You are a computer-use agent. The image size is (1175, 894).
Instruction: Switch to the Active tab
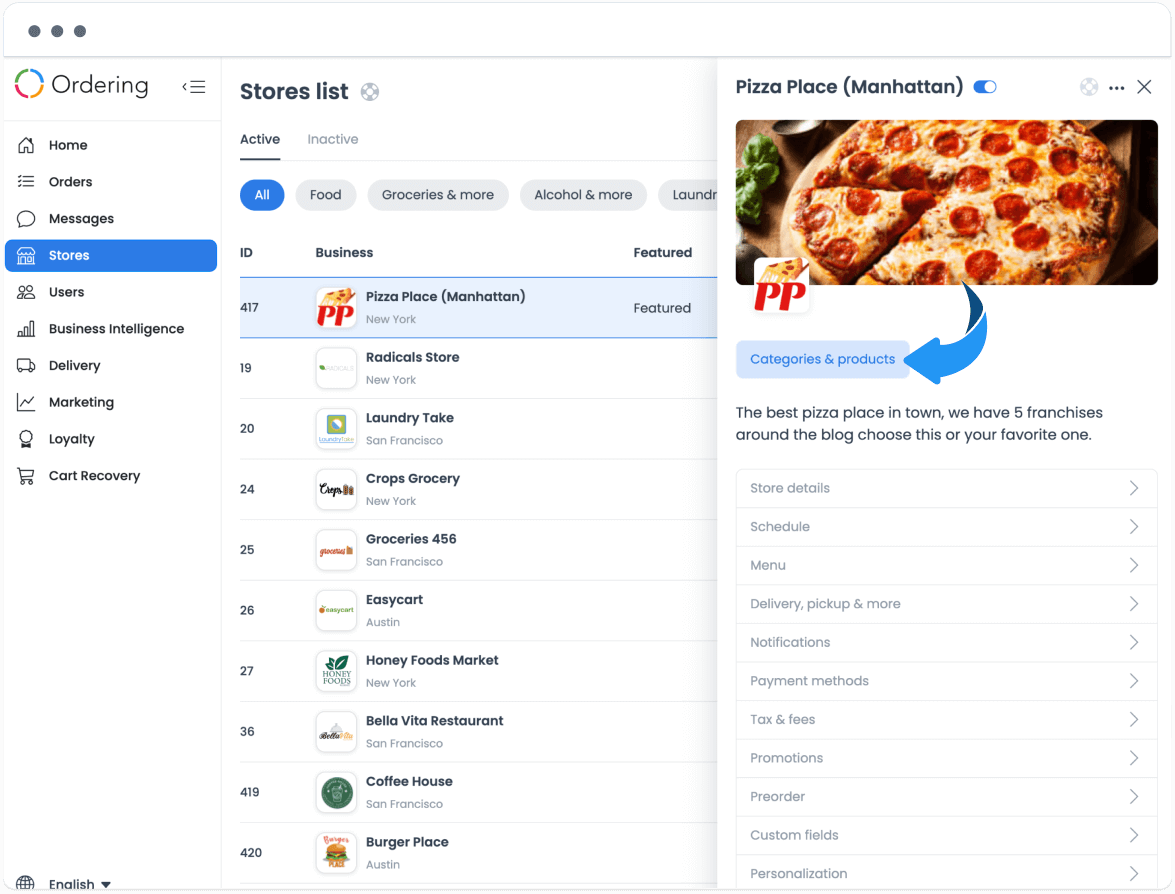260,139
